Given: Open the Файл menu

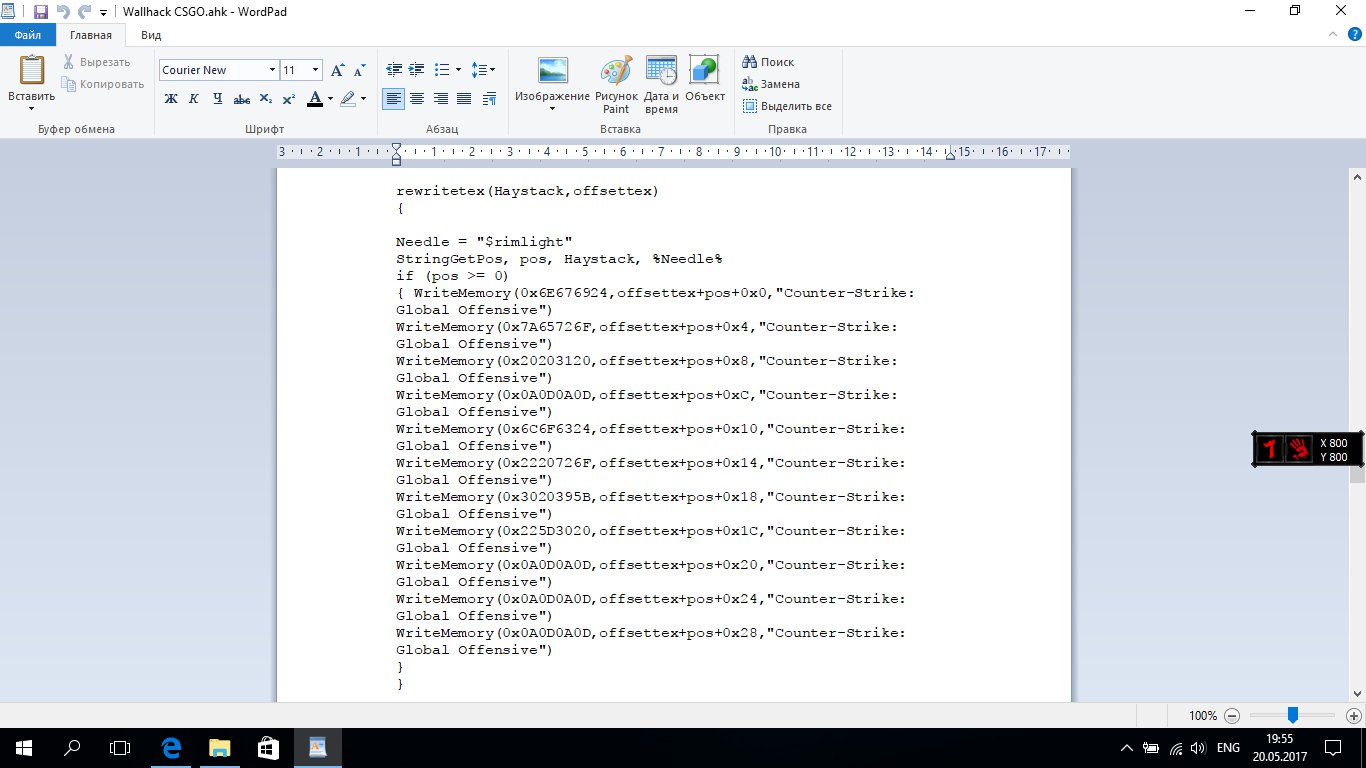Looking at the screenshot, I should point(27,35).
